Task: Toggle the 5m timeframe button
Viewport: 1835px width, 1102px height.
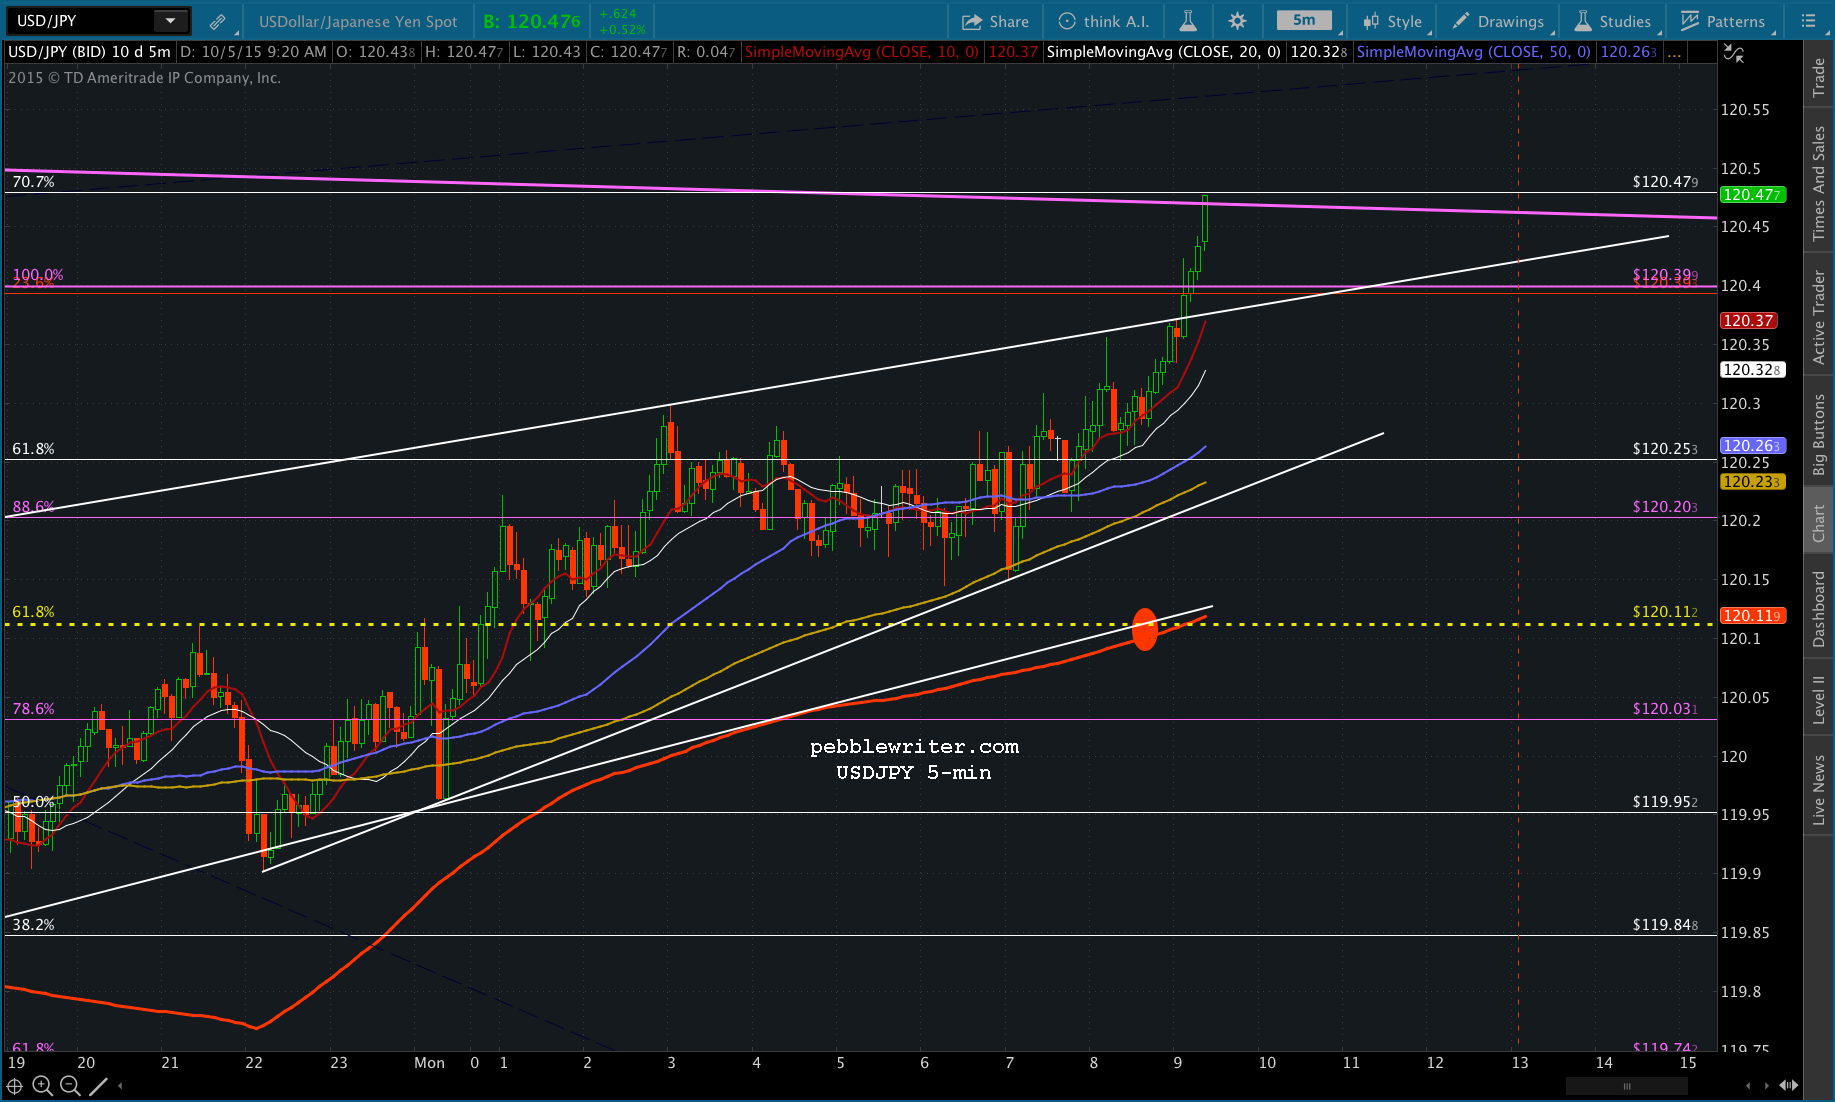Action: pyautogui.click(x=1303, y=21)
